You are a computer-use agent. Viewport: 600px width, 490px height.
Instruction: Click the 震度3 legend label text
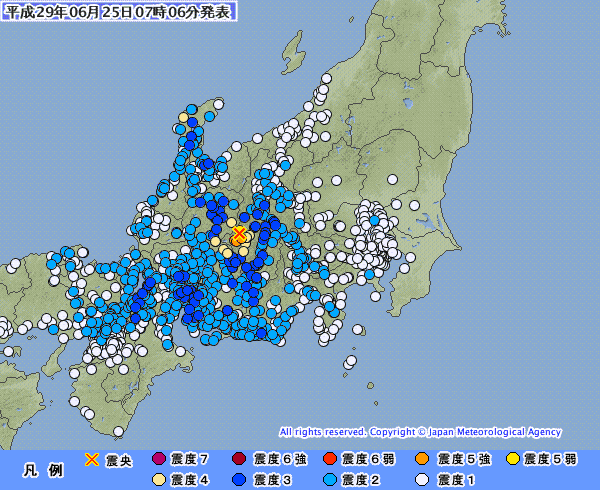coord(272,480)
